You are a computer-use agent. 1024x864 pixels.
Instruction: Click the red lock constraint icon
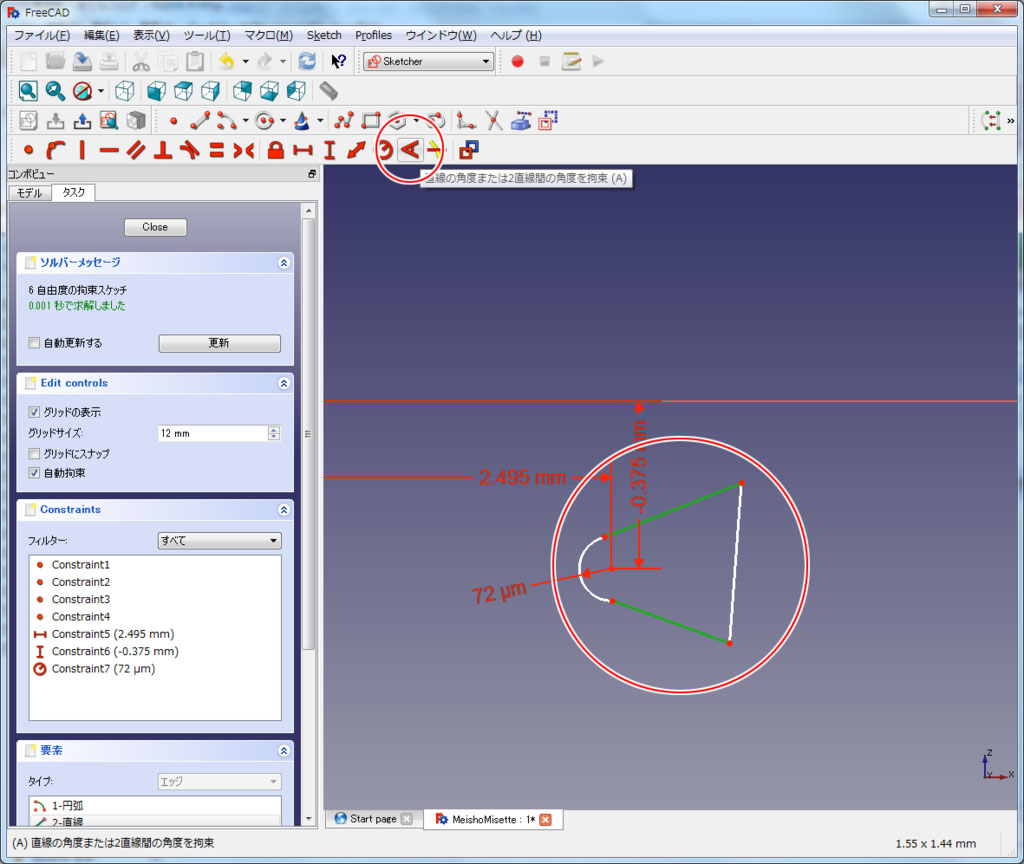(276, 150)
